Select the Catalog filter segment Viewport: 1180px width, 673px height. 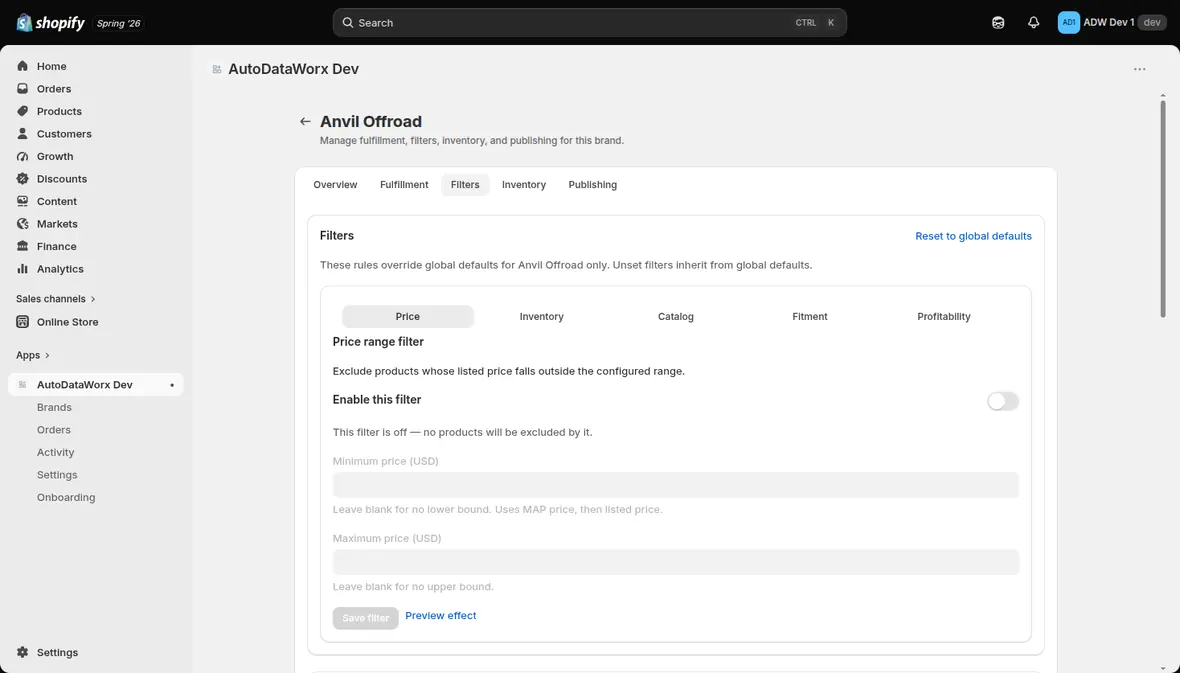676,316
